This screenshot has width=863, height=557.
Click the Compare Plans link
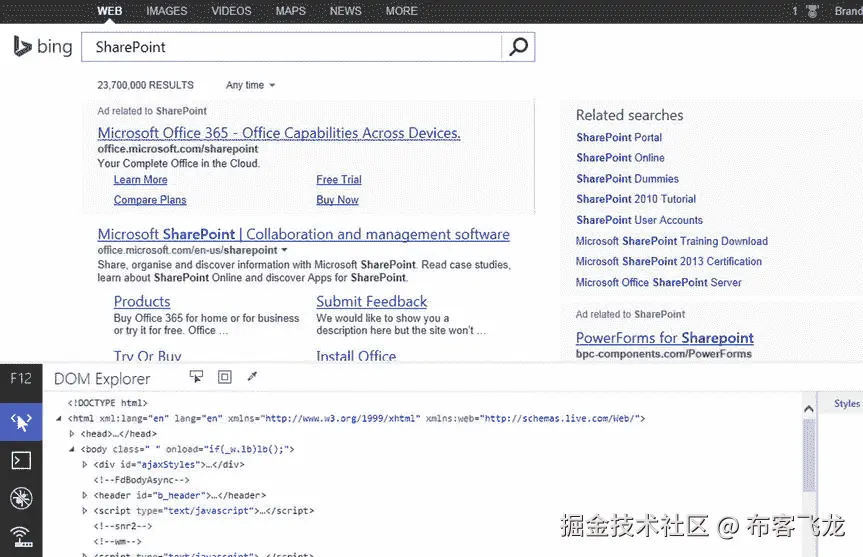click(x=150, y=200)
